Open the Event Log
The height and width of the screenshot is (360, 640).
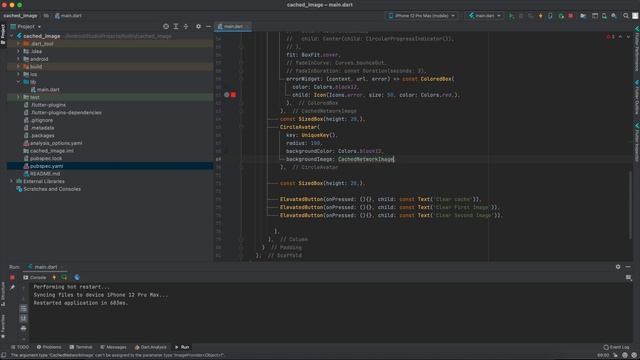[616, 347]
